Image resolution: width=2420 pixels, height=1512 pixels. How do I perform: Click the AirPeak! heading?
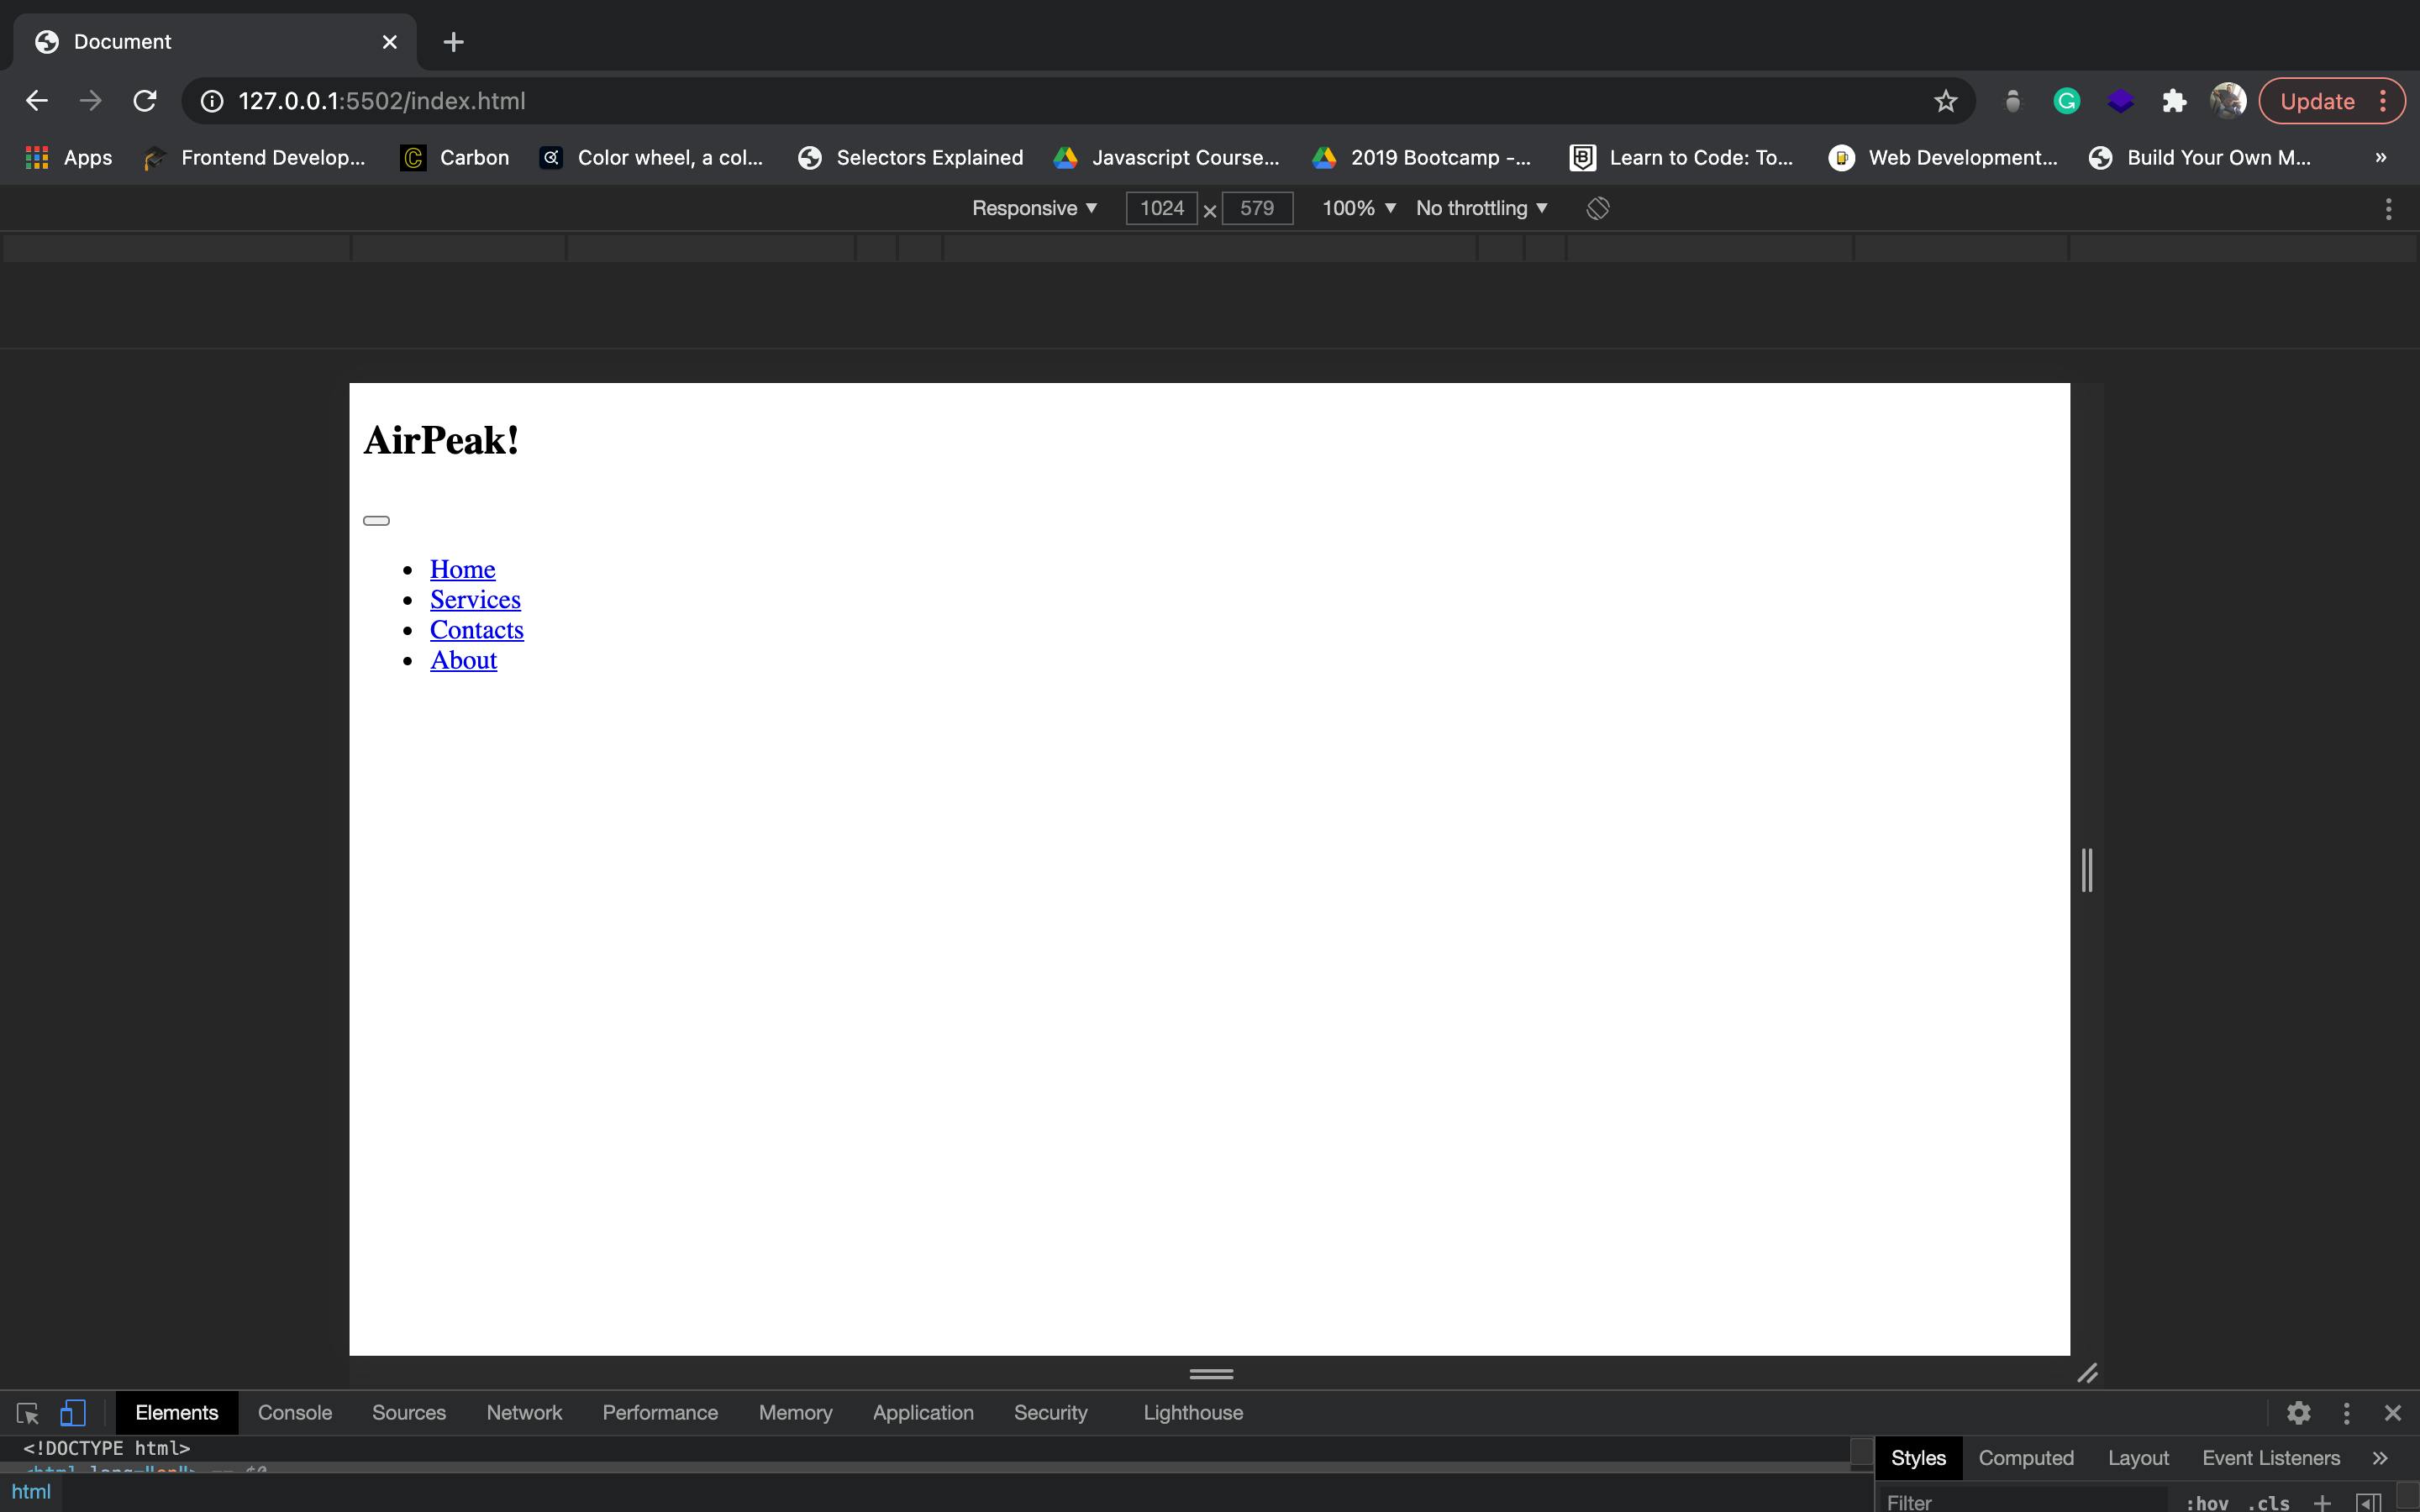(441, 441)
